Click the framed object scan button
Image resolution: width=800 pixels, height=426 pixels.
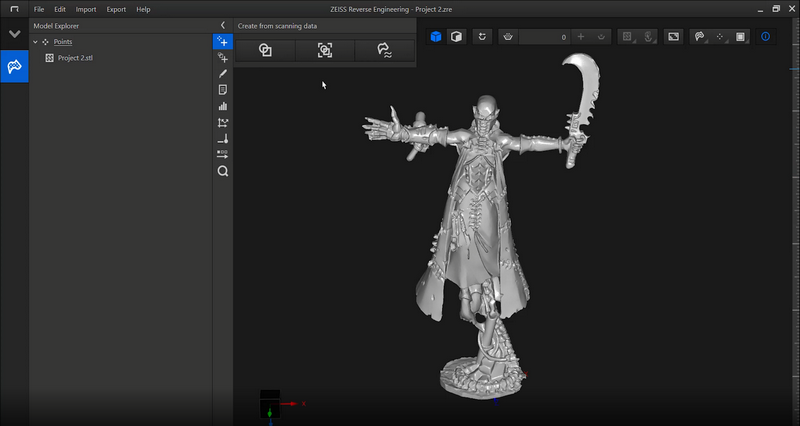(x=325, y=50)
